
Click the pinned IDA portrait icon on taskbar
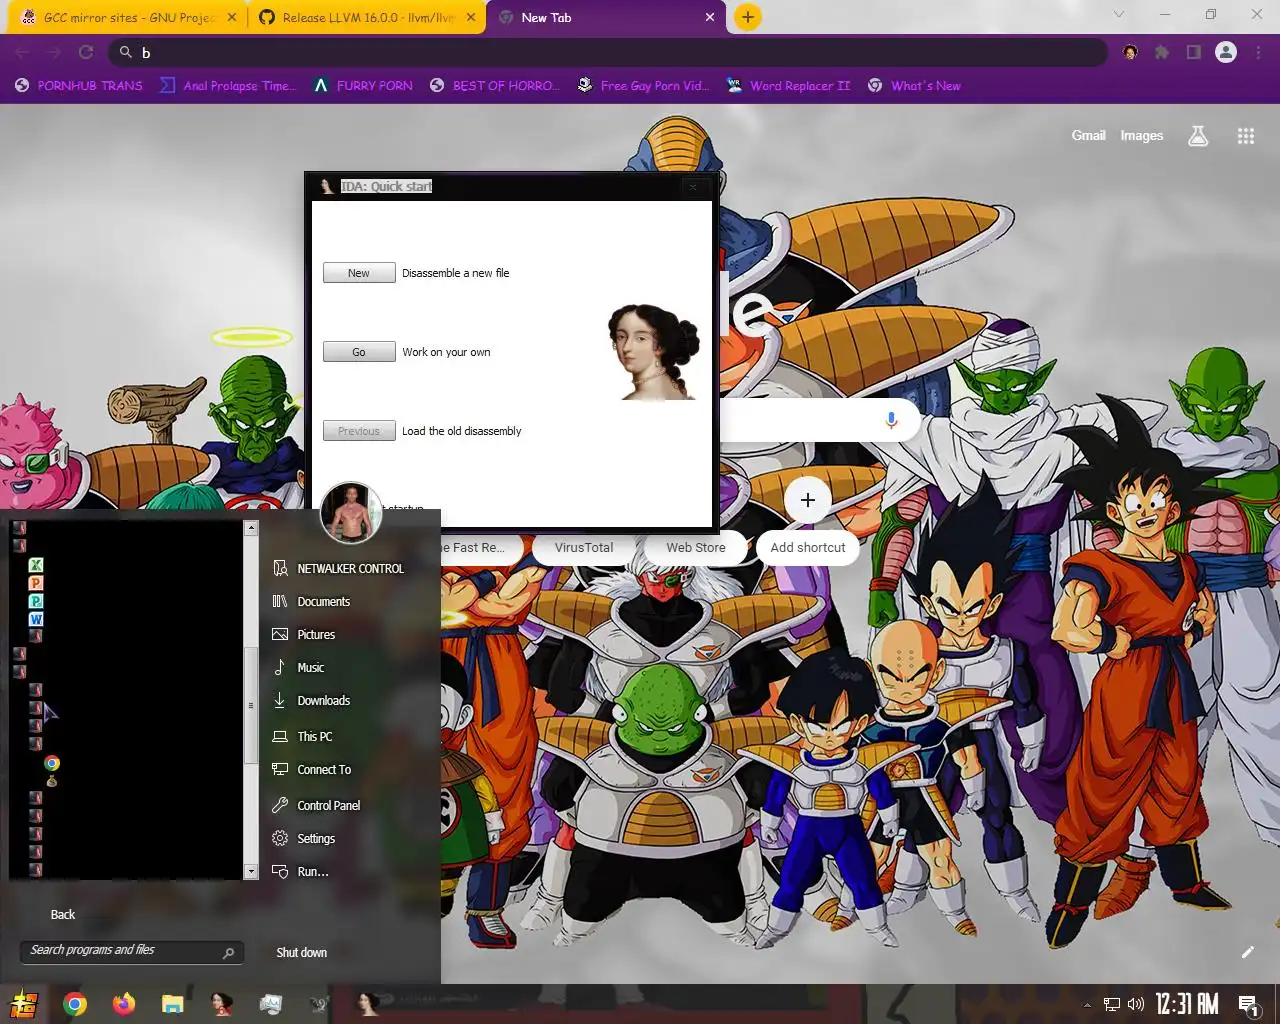(x=222, y=1004)
